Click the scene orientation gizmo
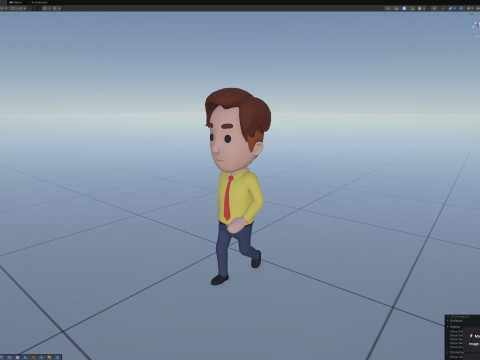Image resolution: width=480 pixels, height=360 pixels. pos(476,25)
